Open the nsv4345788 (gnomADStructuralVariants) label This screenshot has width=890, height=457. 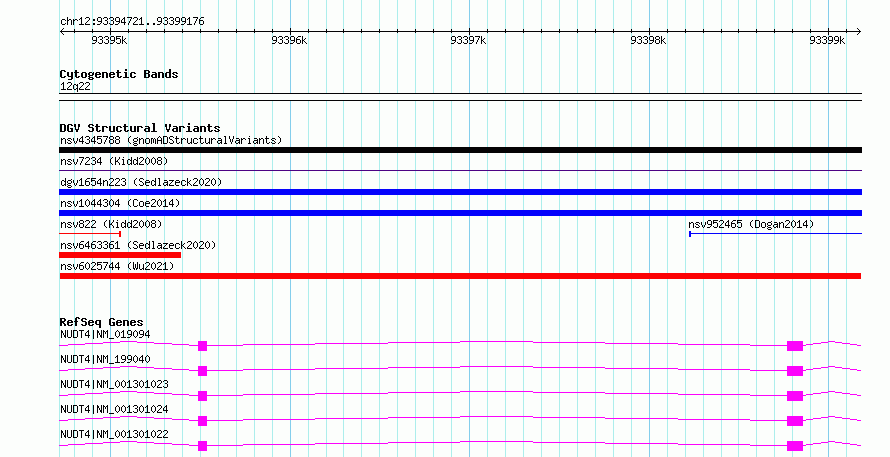(x=171, y=140)
